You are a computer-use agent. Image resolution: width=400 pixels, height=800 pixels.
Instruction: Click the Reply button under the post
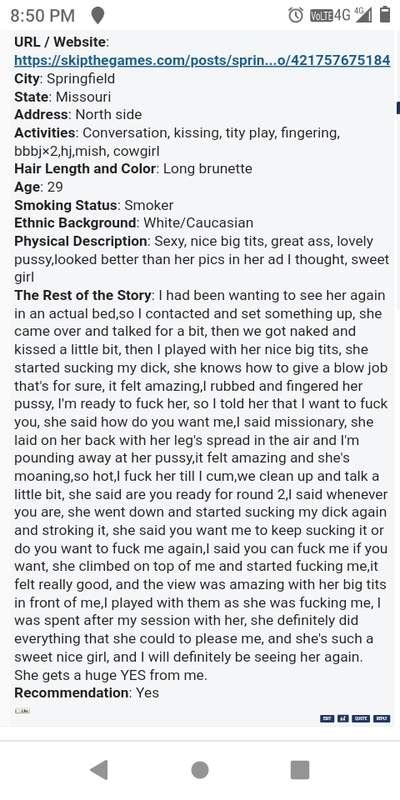click(382, 718)
